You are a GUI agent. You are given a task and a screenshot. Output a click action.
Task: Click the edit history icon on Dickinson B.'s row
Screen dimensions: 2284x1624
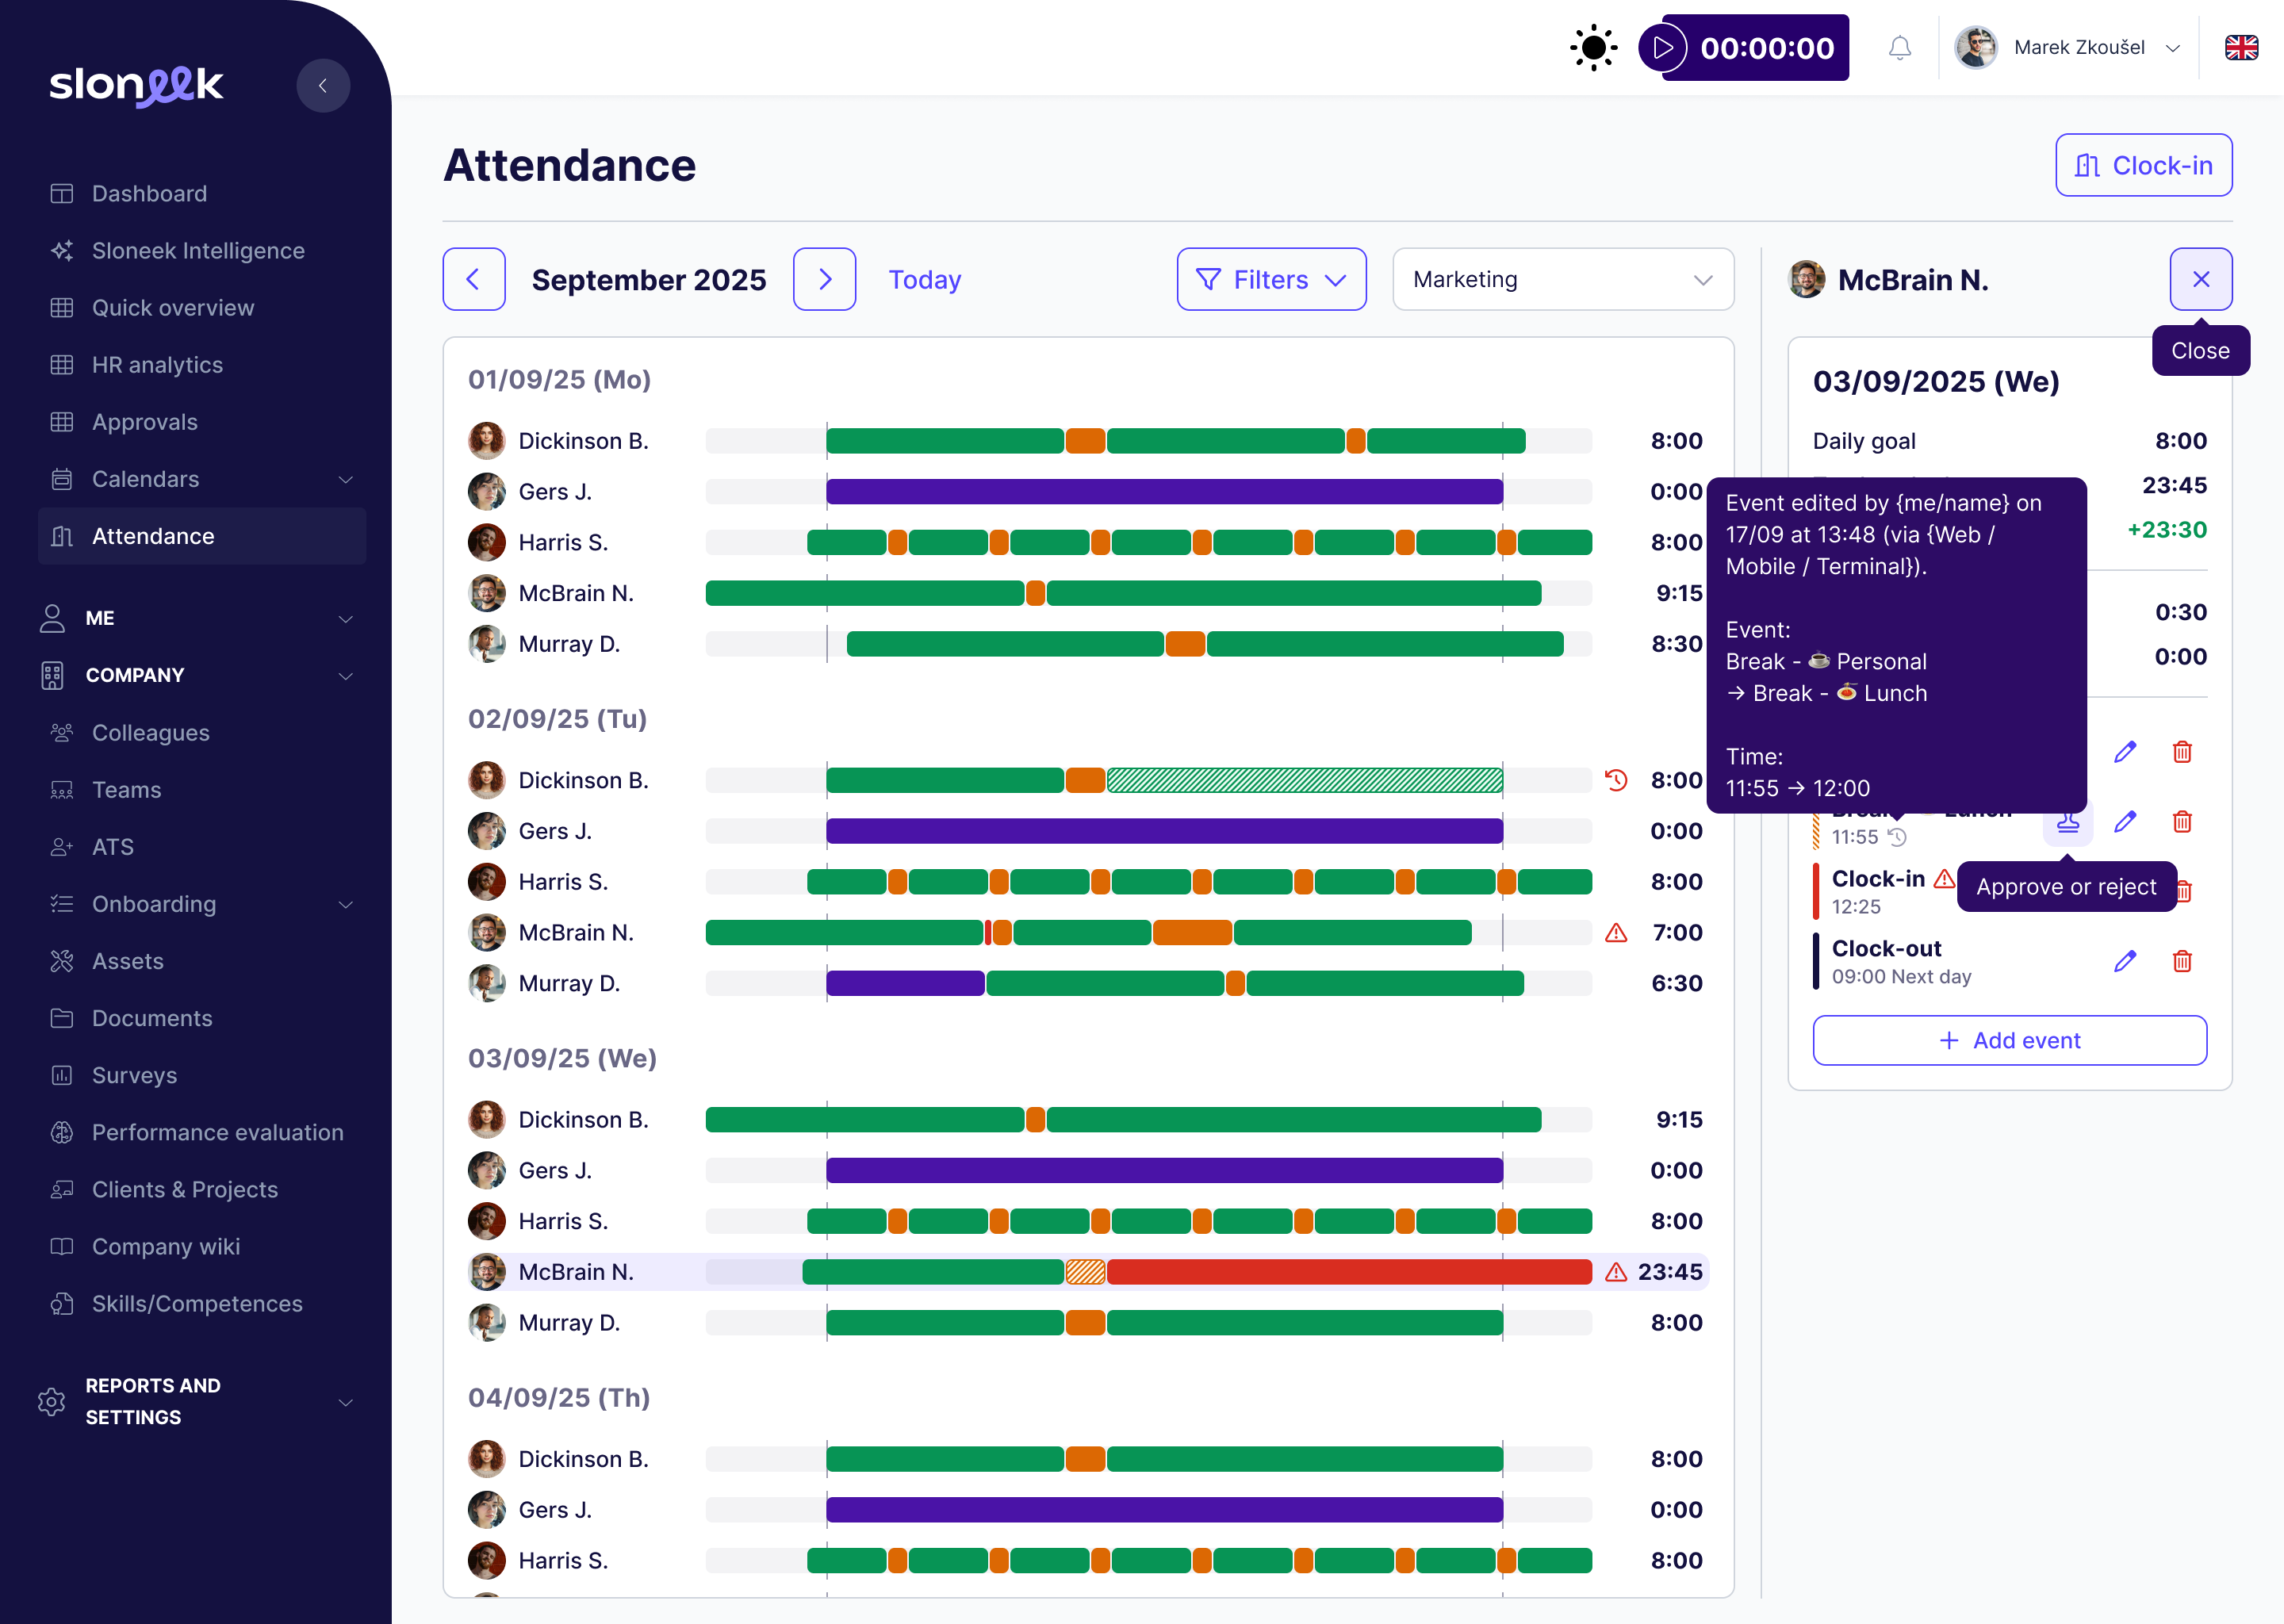coord(1616,780)
